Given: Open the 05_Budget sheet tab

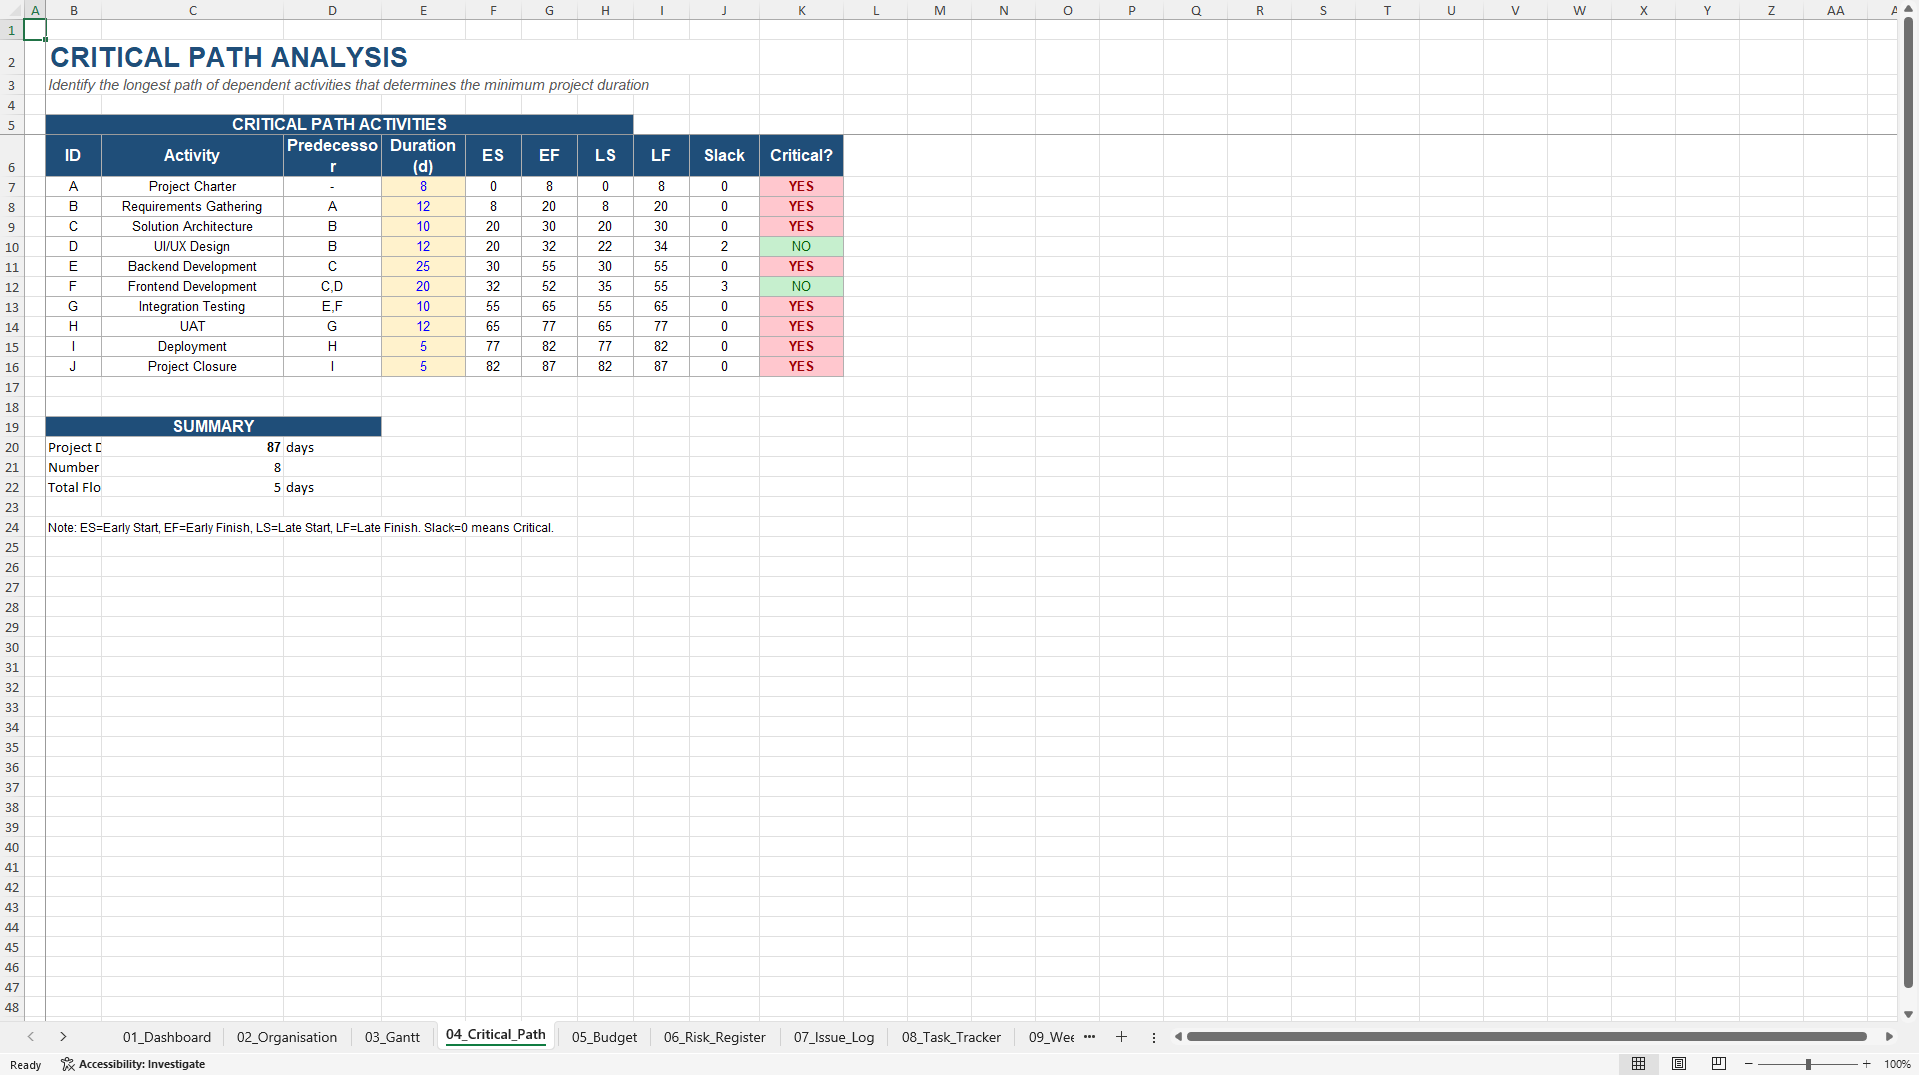Looking at the screenshot, I should click(604, 1037).
